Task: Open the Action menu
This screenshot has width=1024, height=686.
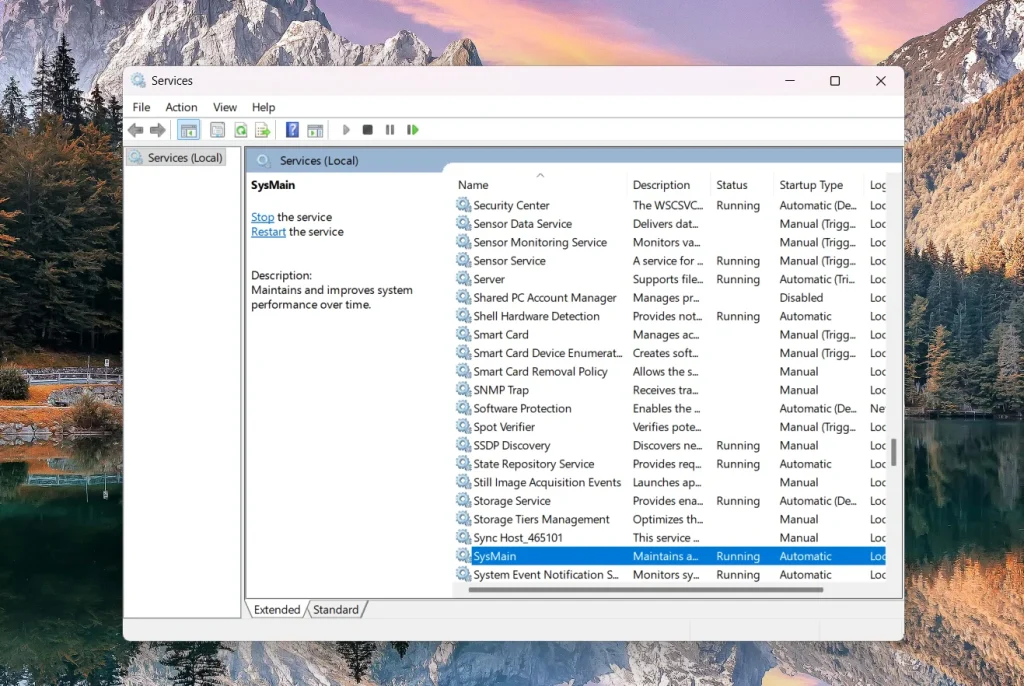Action: coord(181,107)
